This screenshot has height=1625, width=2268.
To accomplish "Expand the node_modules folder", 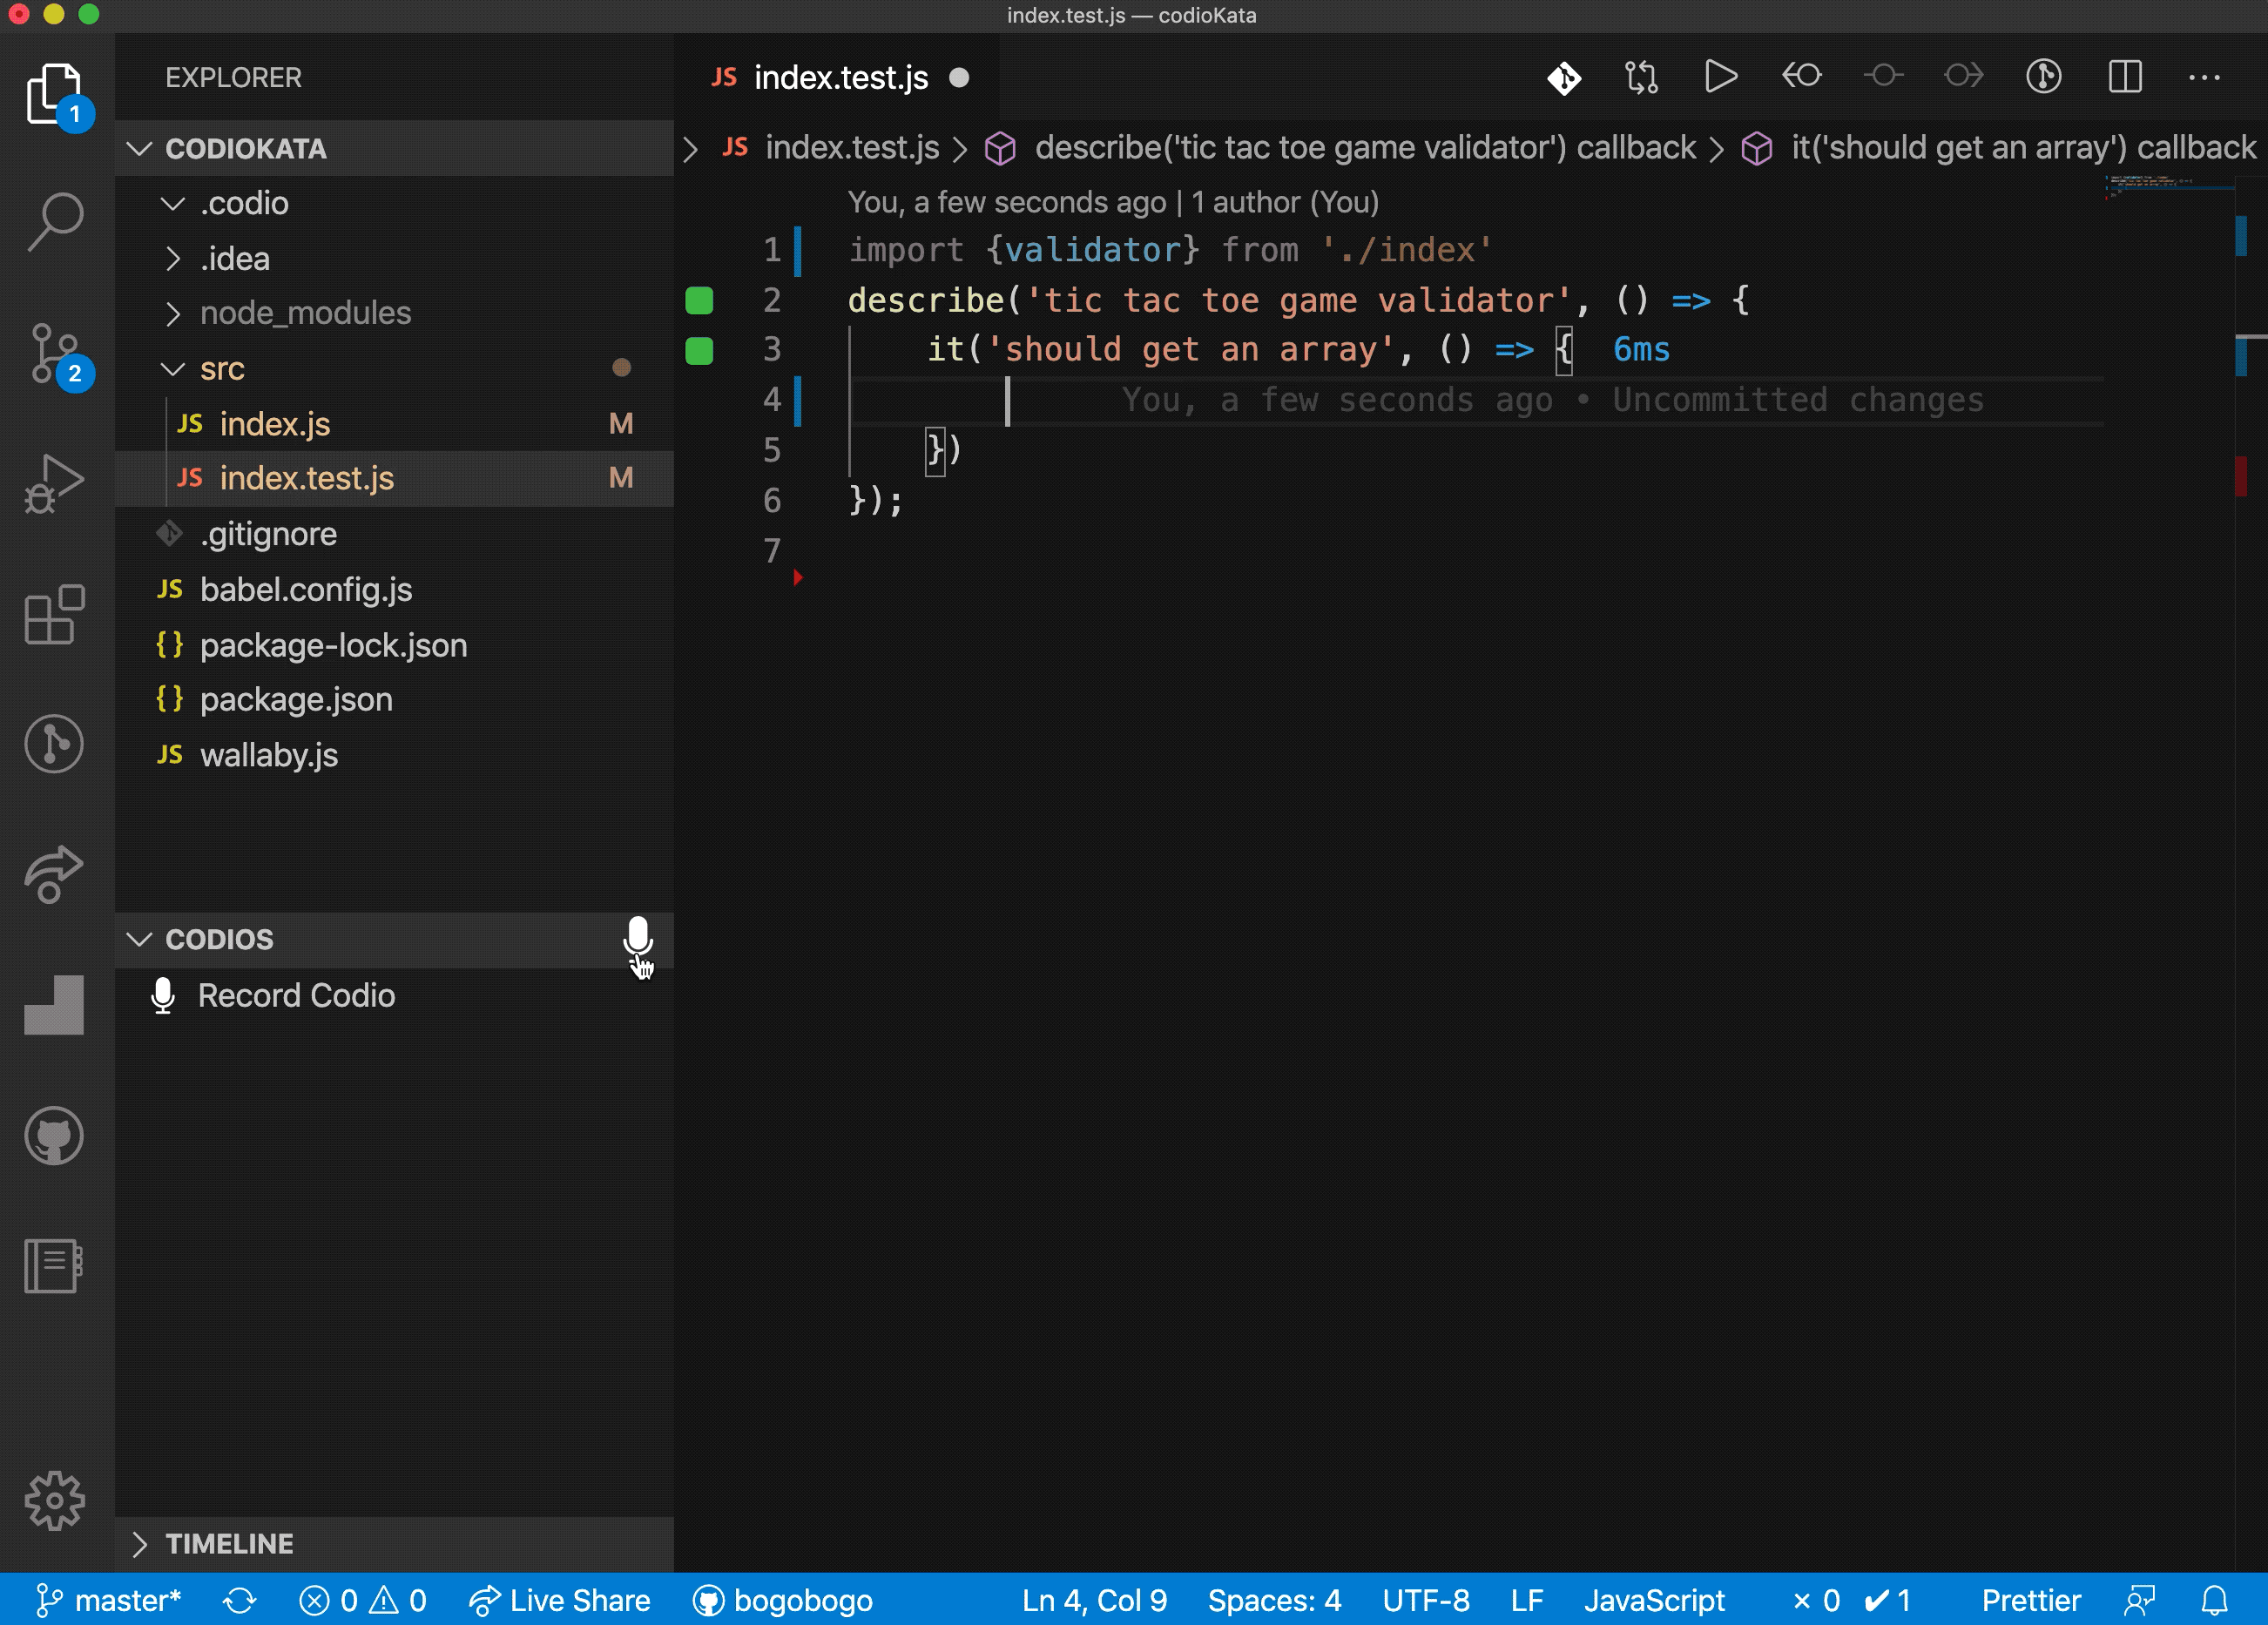I will tap(302, 313).
